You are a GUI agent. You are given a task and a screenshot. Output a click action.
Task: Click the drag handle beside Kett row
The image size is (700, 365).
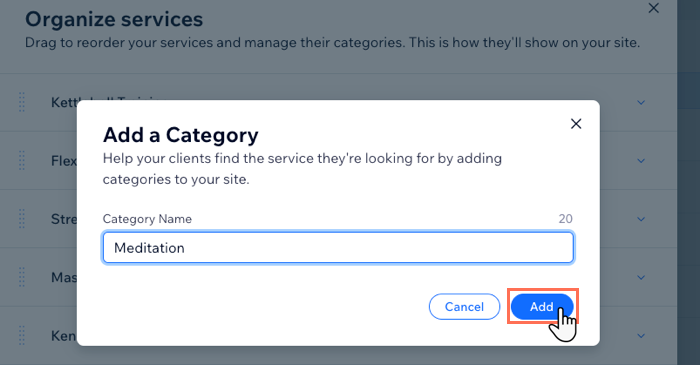coord(22,102)
